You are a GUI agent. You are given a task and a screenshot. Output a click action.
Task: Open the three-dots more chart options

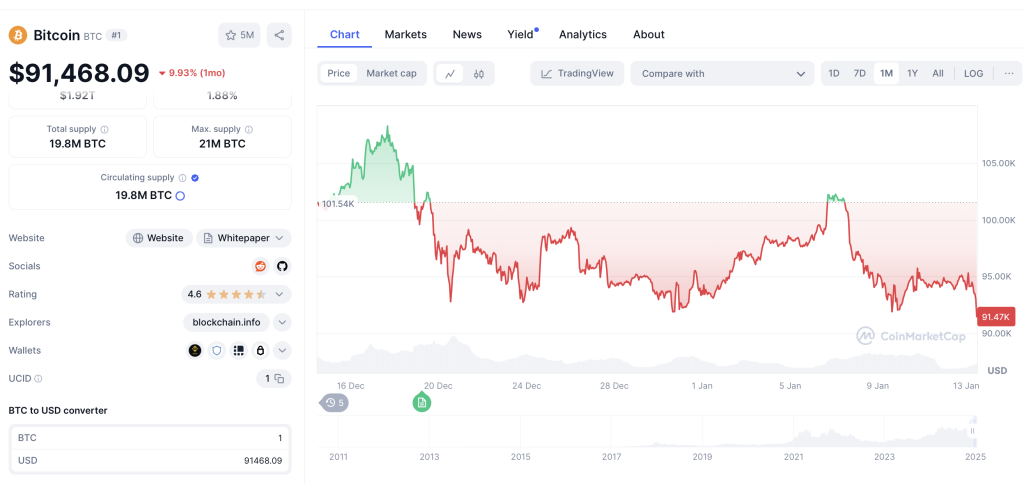(x=1009, y=74)
